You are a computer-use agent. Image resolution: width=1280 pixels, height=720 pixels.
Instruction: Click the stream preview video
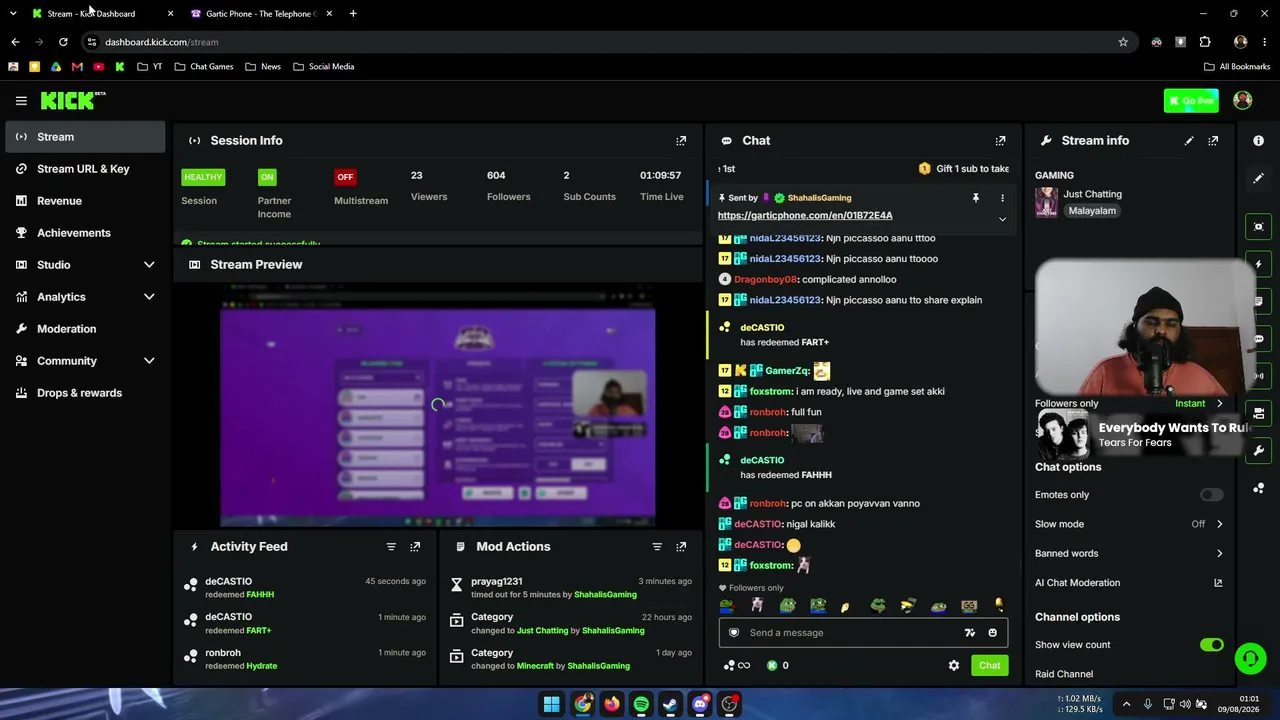pyautogui.click(x=438, y=405)
